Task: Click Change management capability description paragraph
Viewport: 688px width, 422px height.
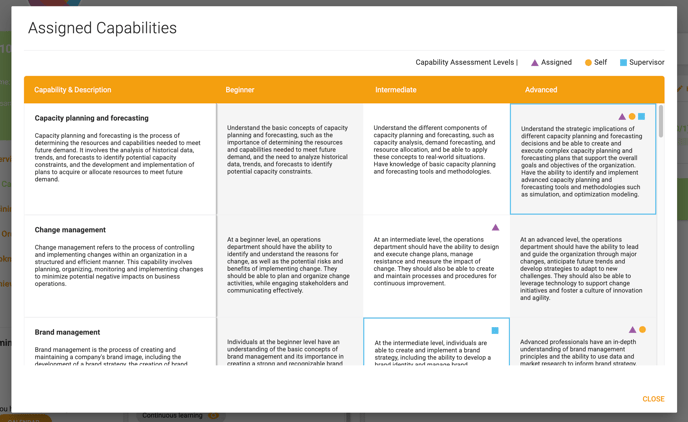Action: [118, 265]
